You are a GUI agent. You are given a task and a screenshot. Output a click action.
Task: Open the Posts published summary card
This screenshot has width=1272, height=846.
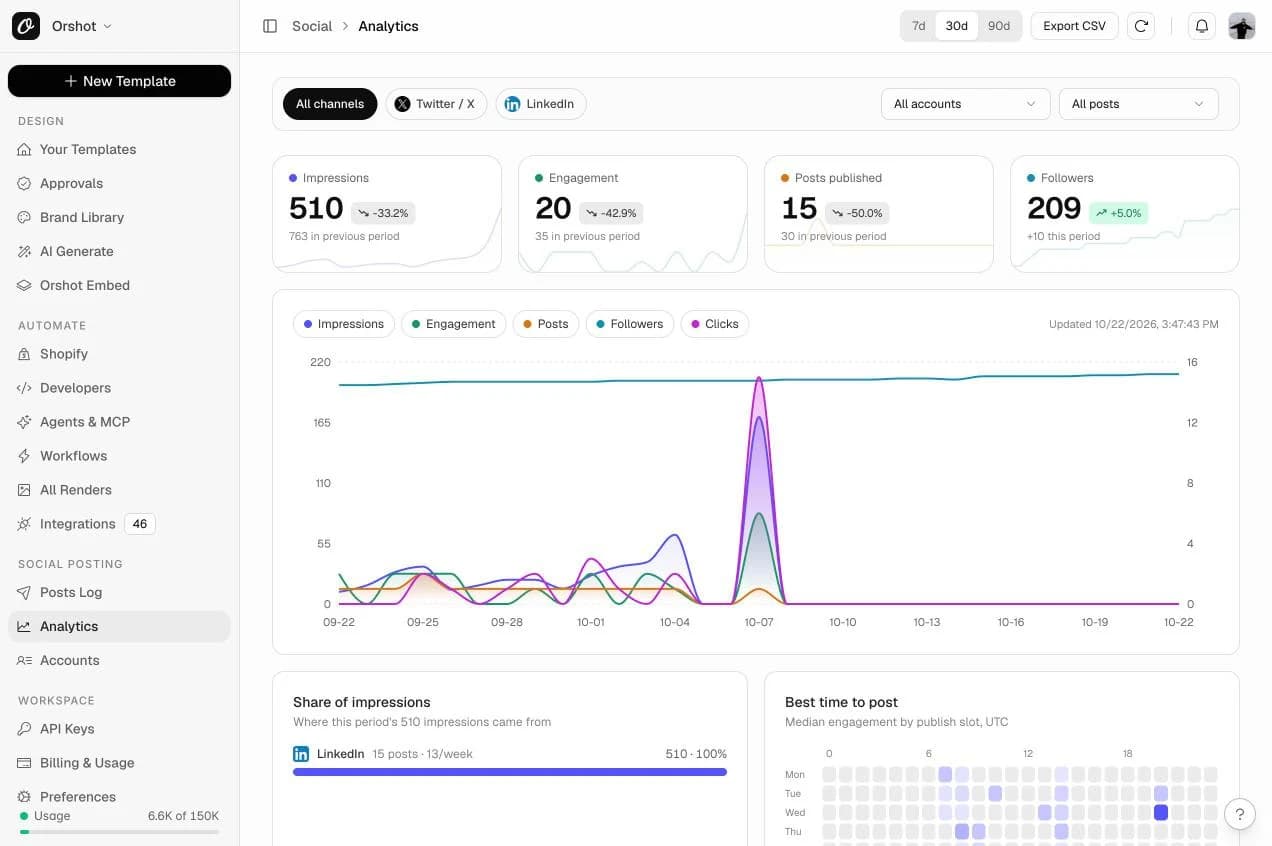879,214
